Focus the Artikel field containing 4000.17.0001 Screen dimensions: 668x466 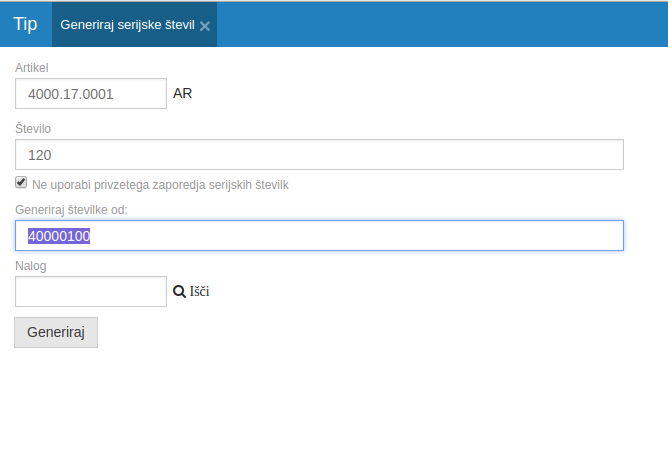[x=90, y=94]
